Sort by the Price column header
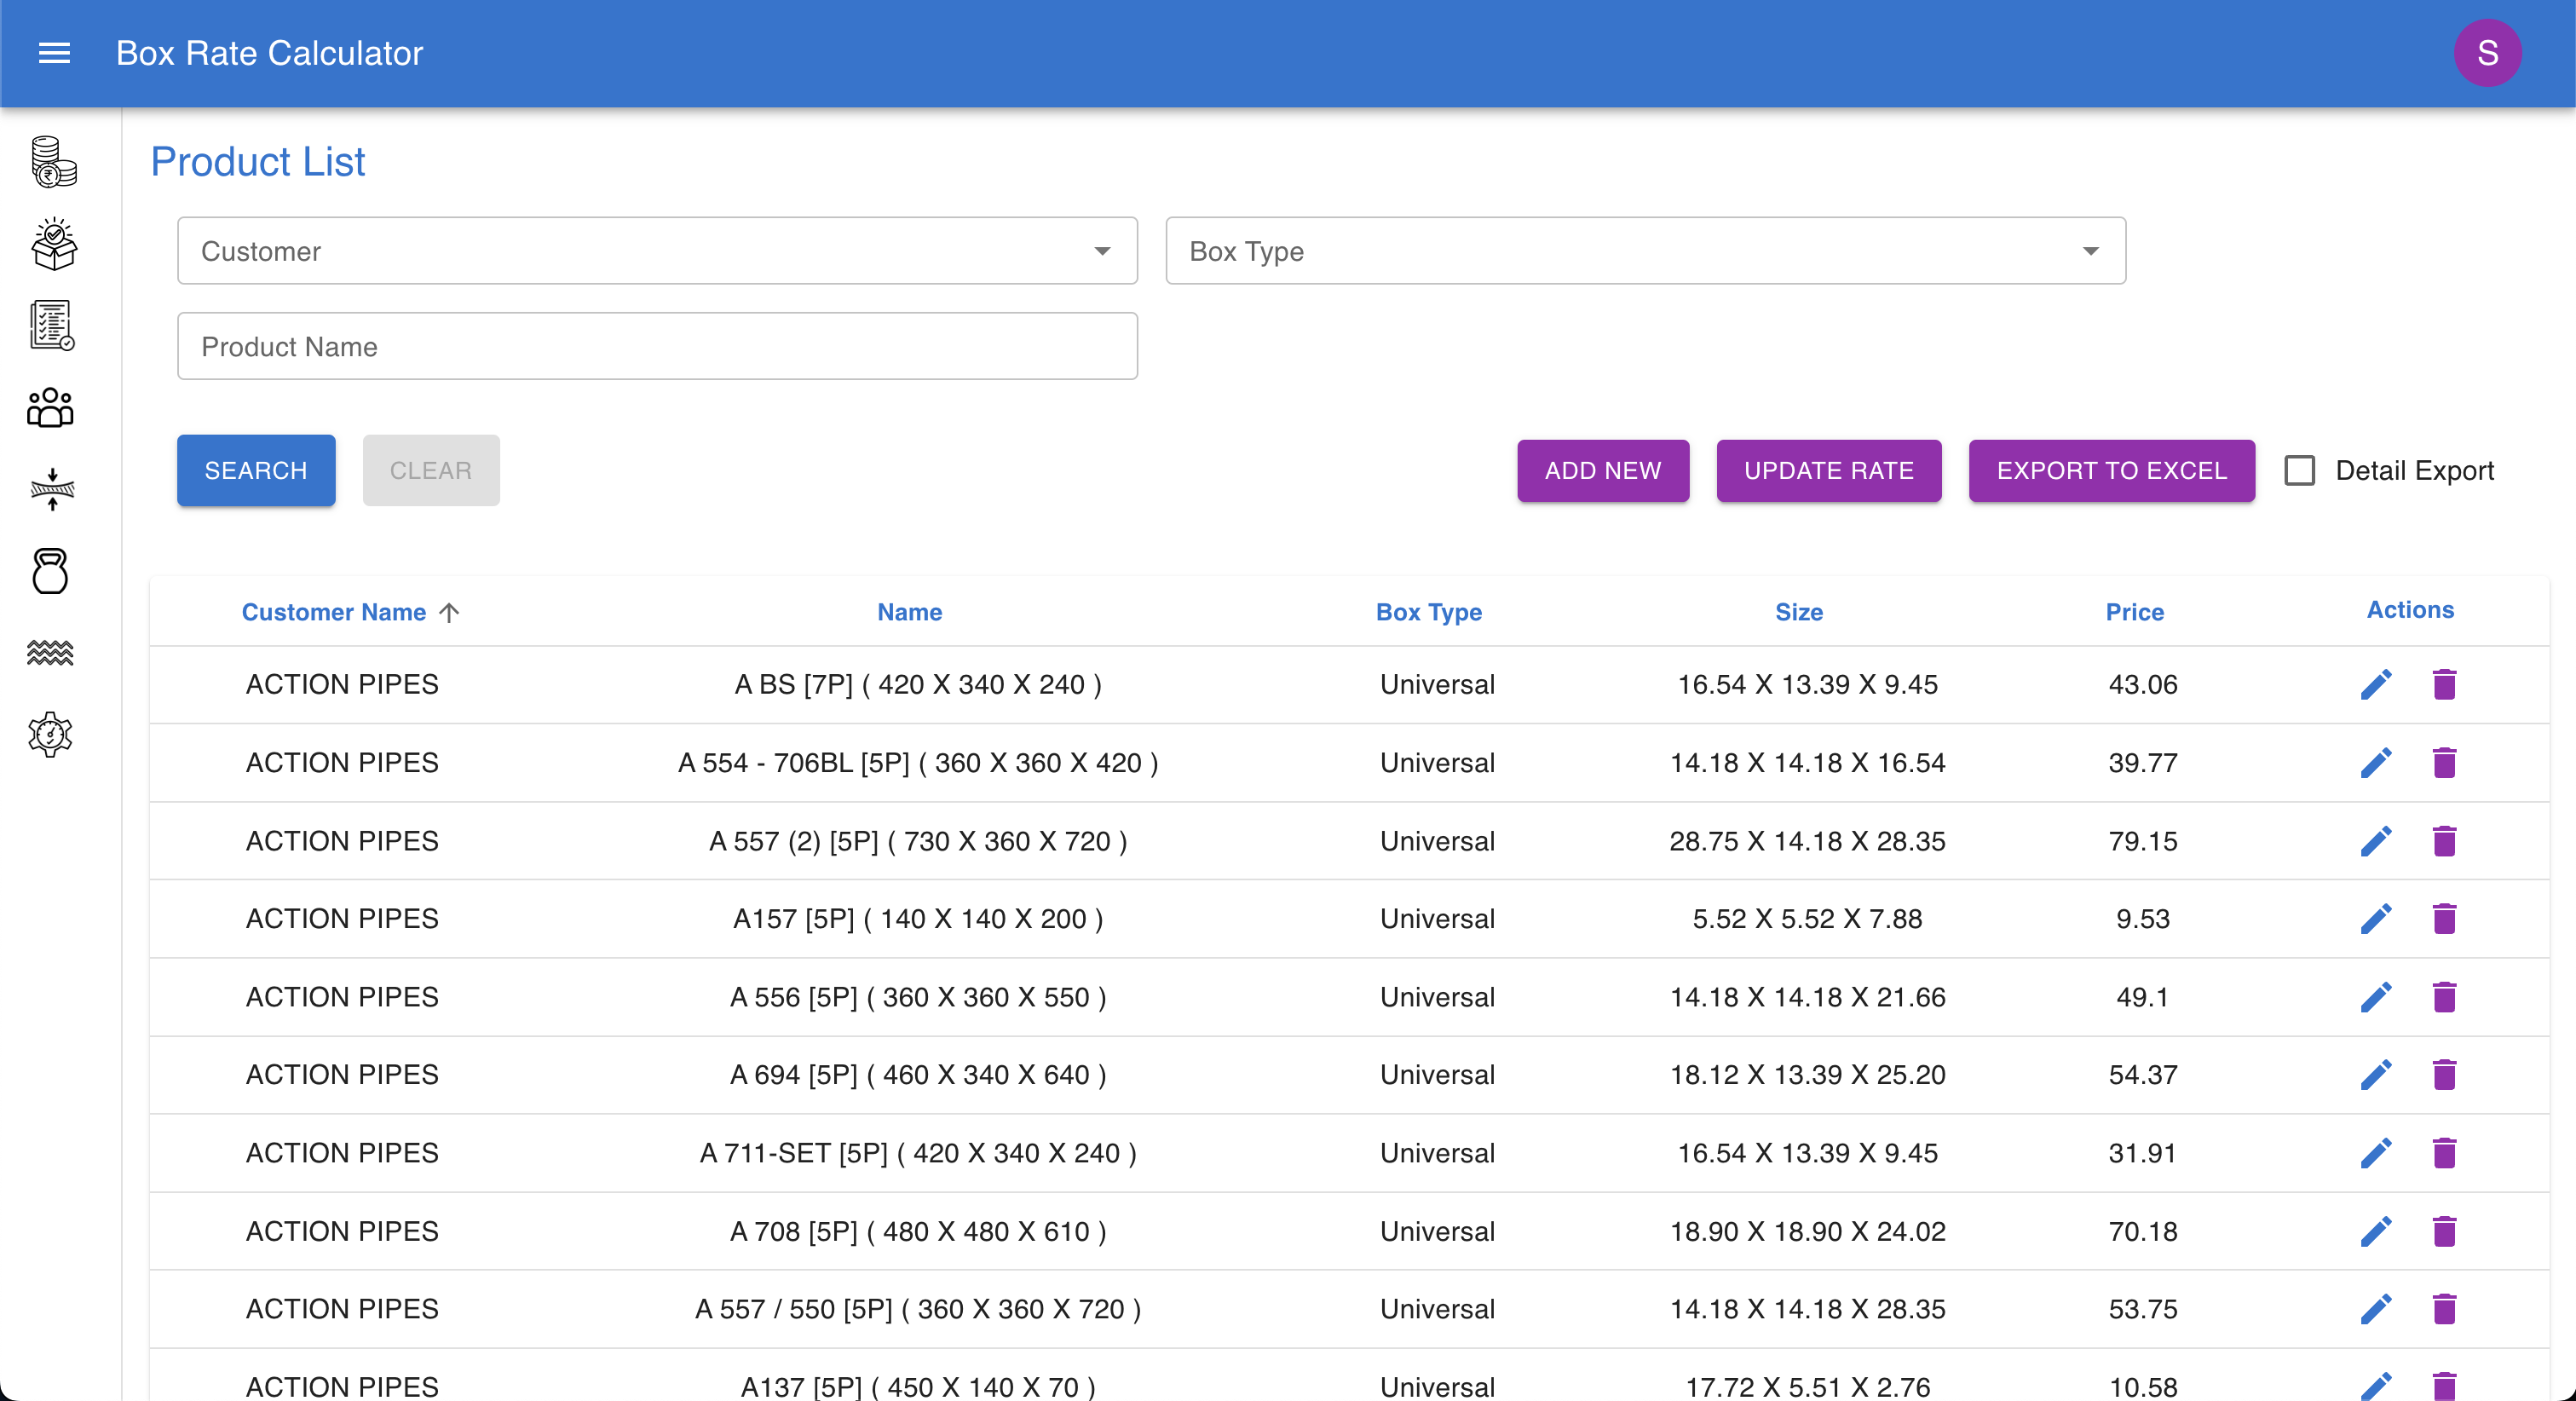Viewport: 2576px width, 1401px height. pyautogui.click(x=2134, y=612)
